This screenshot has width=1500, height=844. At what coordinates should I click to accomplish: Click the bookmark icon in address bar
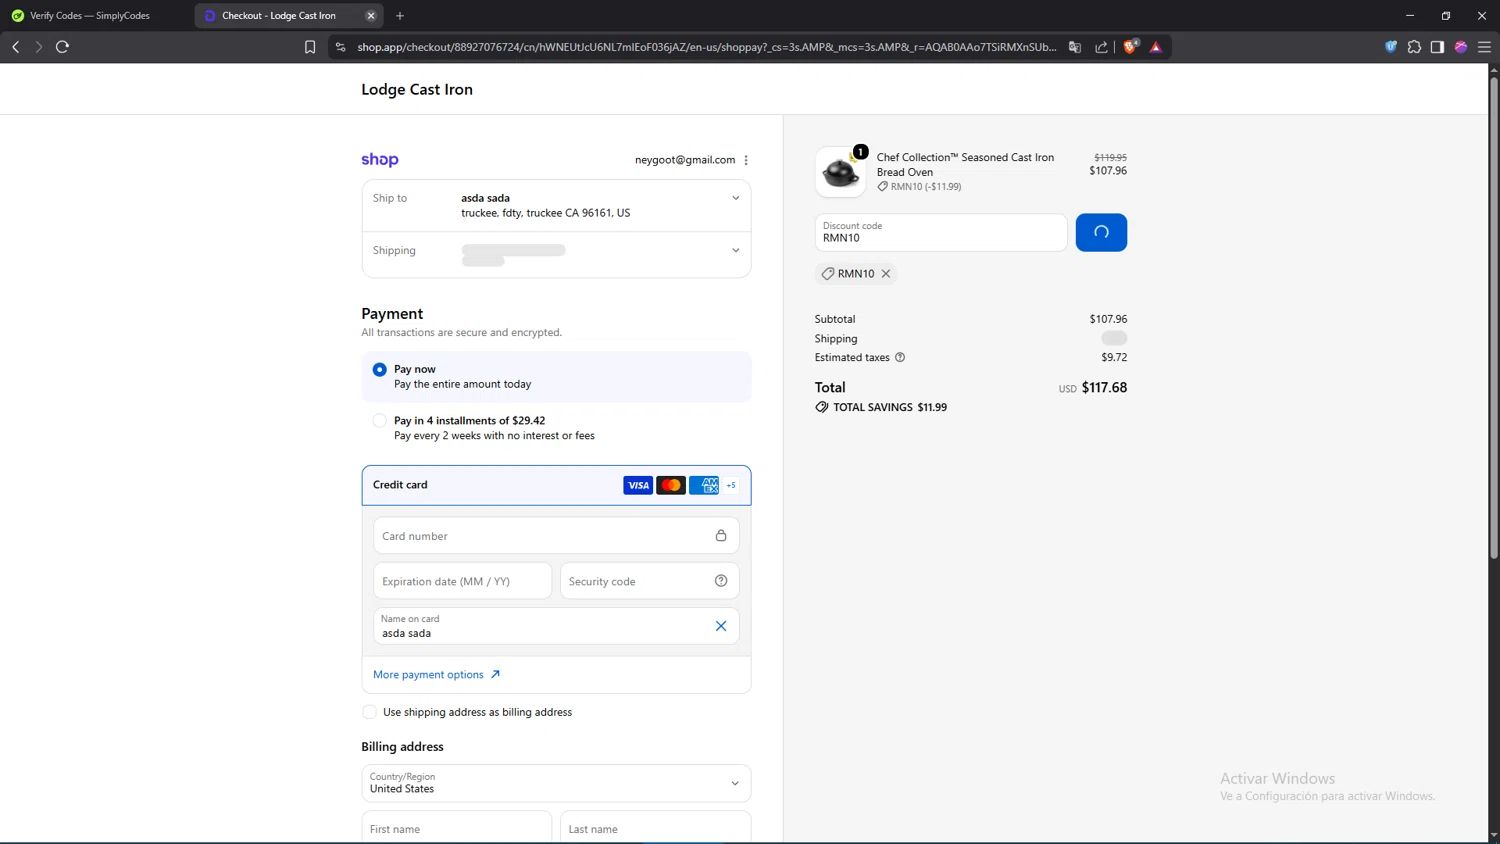(x=310, y=47)
